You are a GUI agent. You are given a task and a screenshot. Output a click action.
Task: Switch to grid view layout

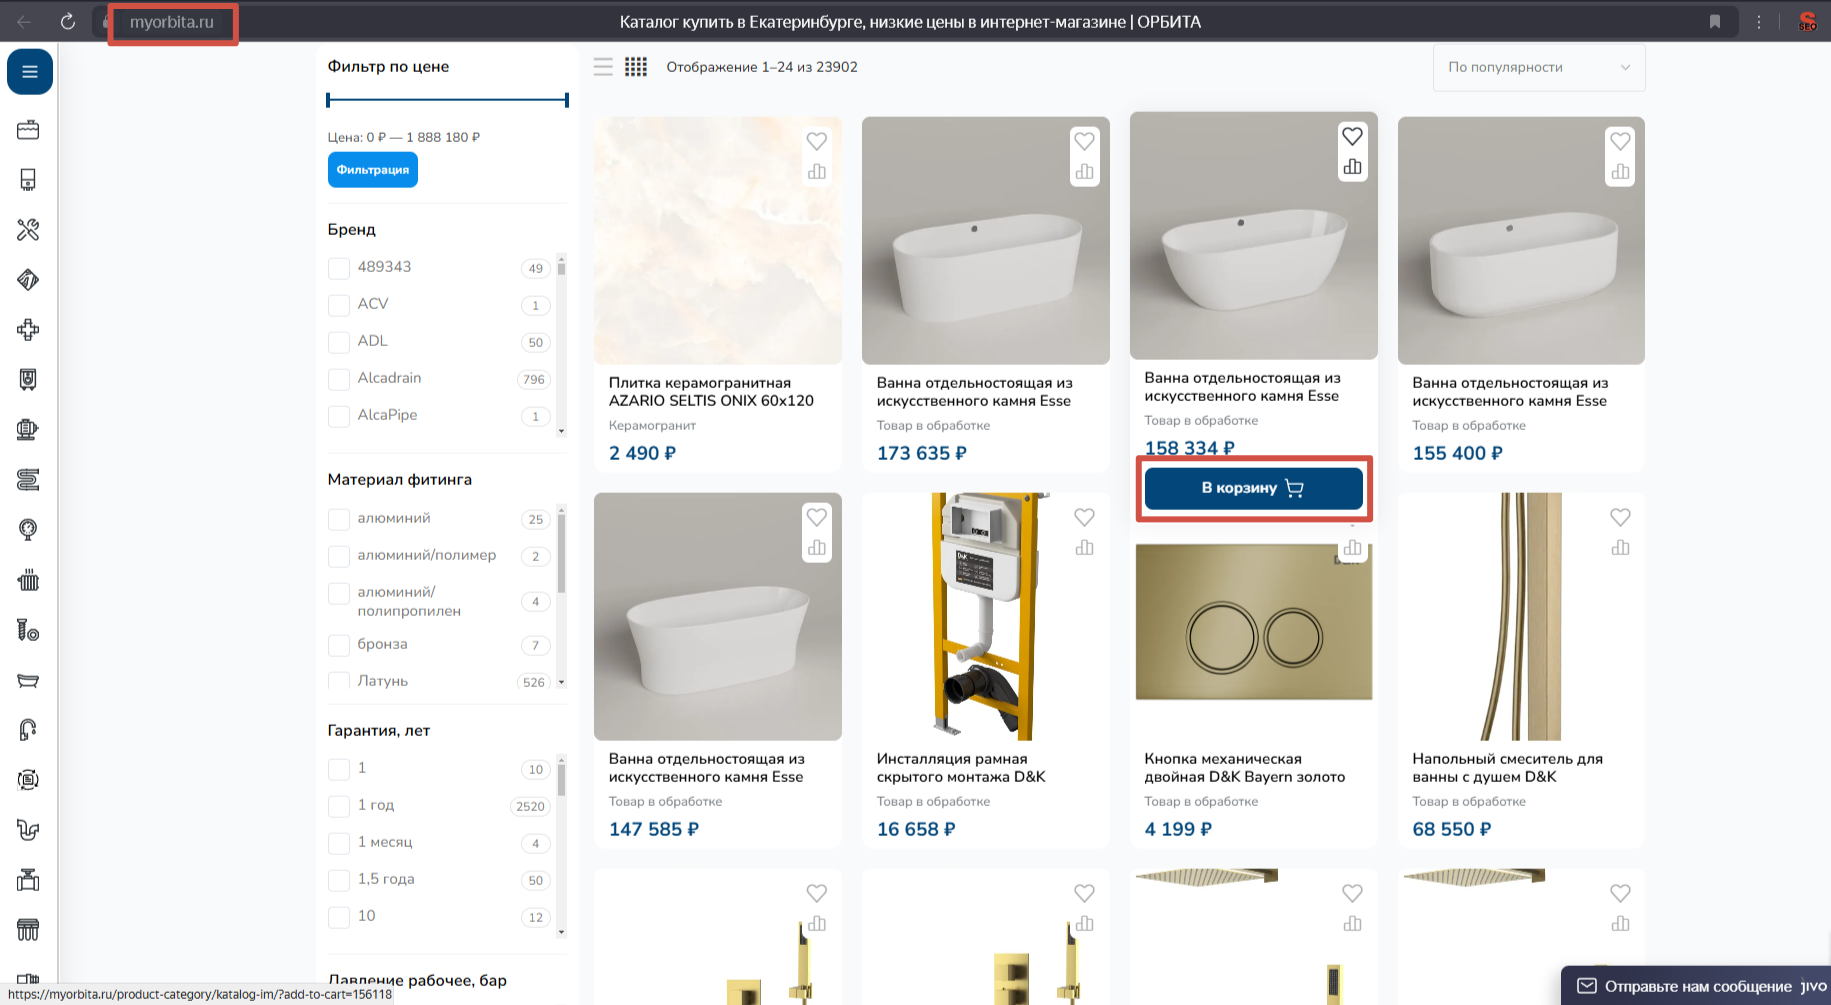click(636, 67)
